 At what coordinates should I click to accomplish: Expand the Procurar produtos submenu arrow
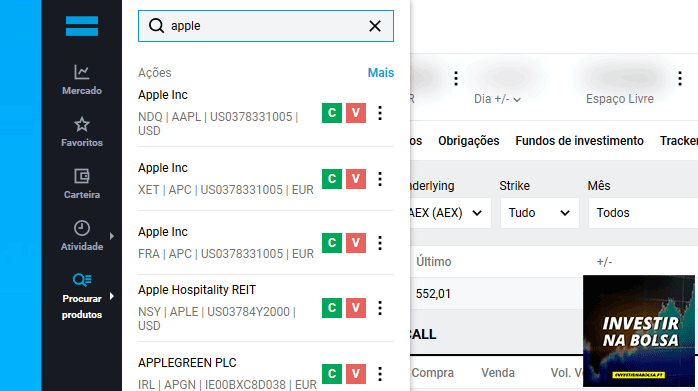click(x=112, y=296)
